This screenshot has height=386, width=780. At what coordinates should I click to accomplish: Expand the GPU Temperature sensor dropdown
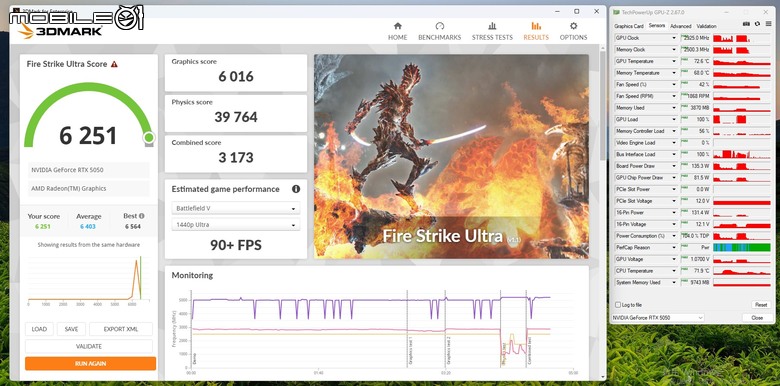click(675, 61)
